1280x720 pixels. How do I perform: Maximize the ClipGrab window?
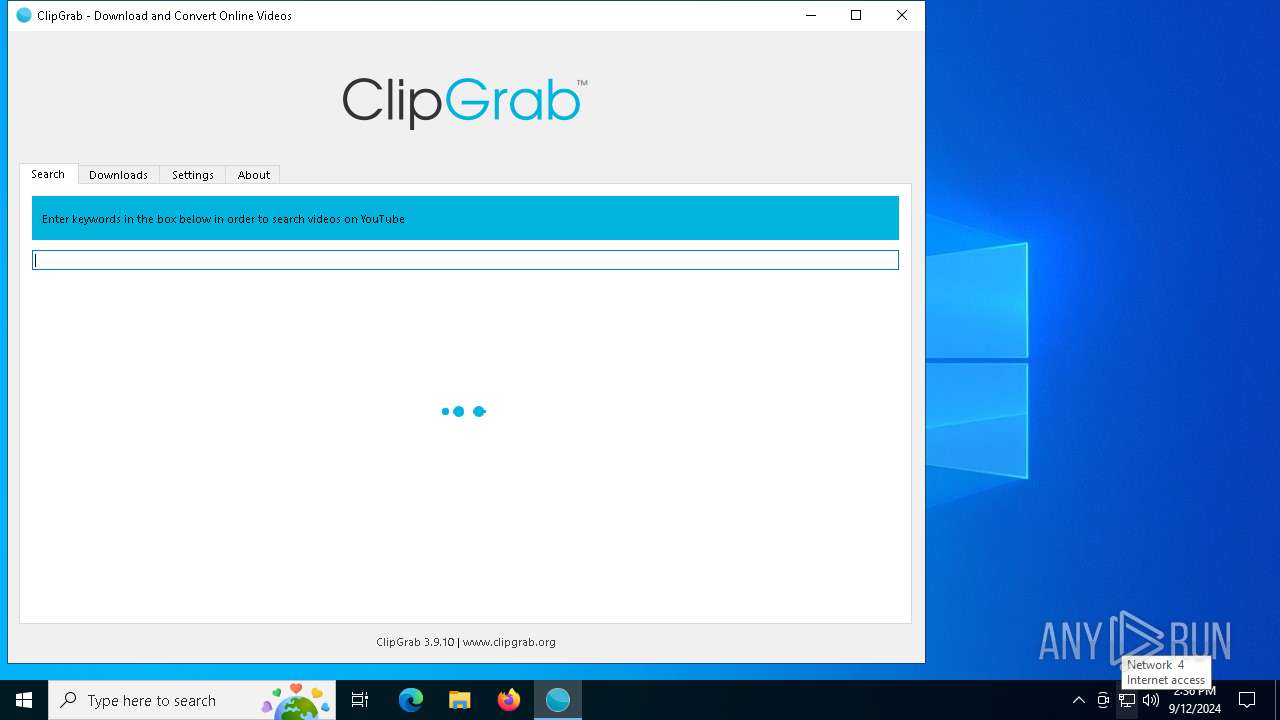coord(856,15)
